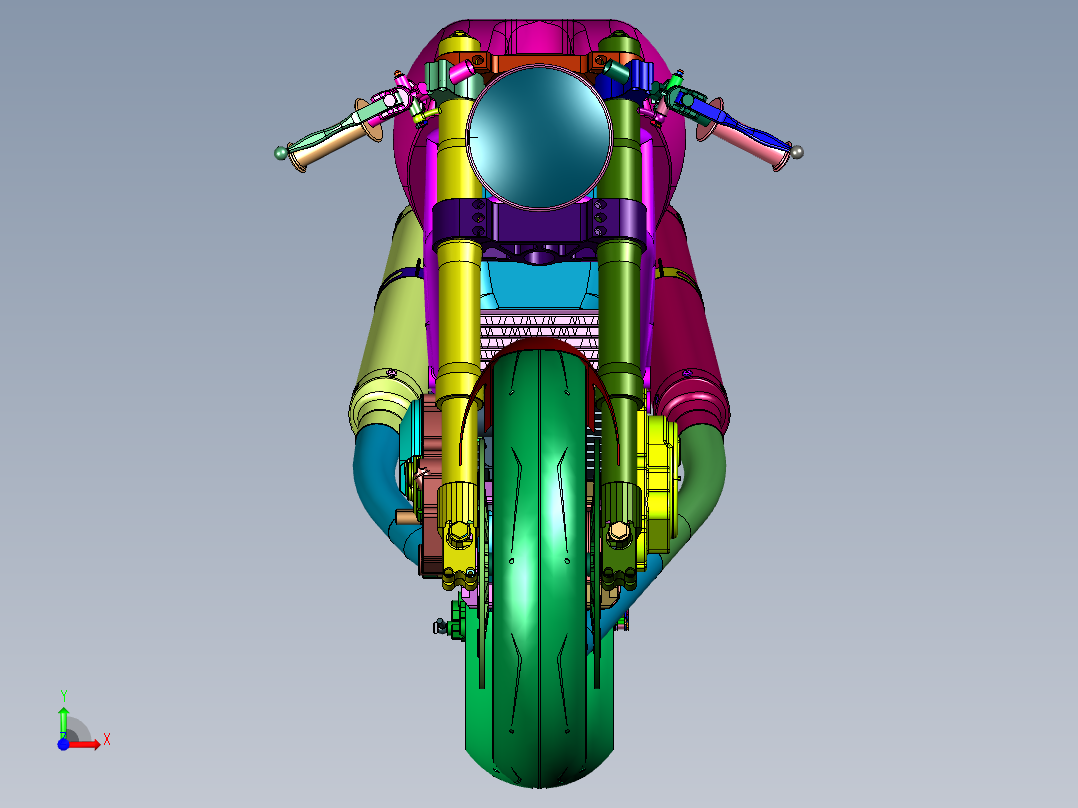Click the green Y axis arrow
This screenshot has width=1078, height=808.
coord(63,722)
